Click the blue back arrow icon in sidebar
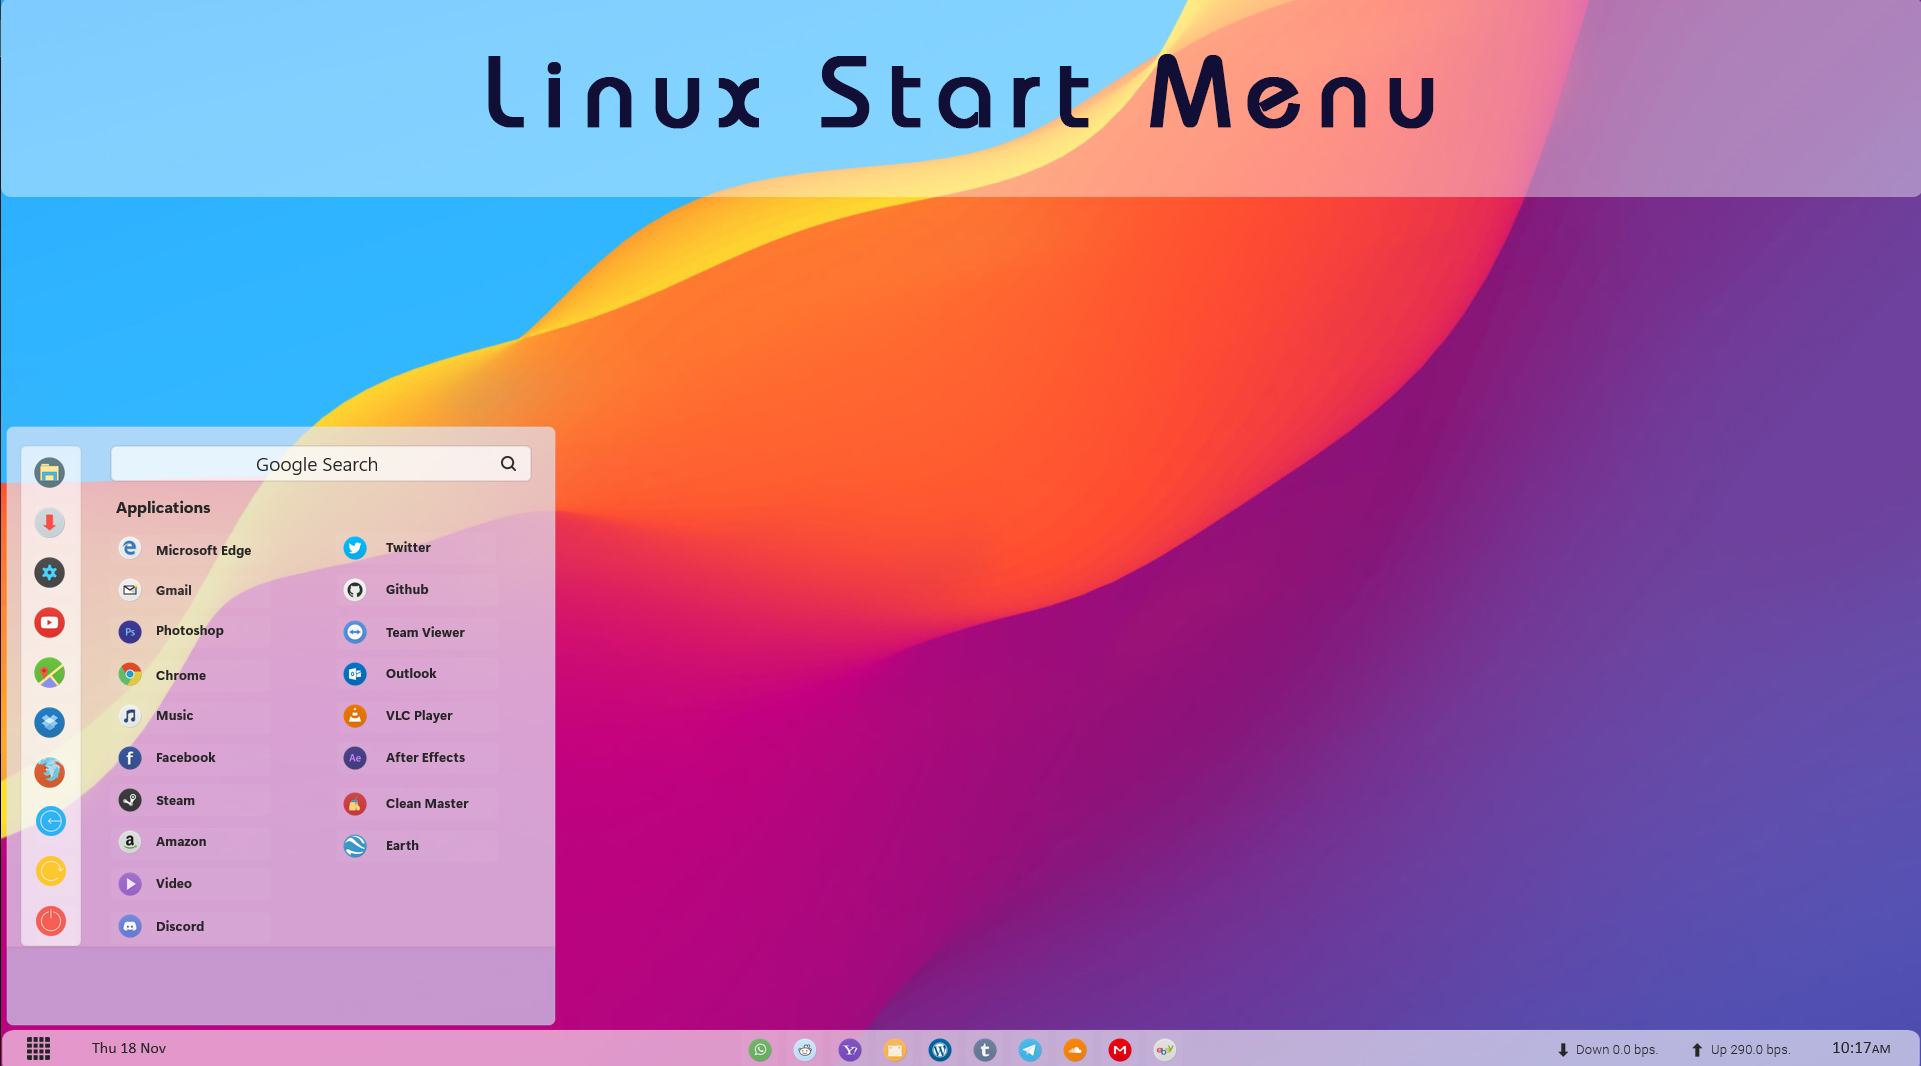The width and height of the screenshot is (1921, 1066). pyautogui.click(x=50, y=821)
